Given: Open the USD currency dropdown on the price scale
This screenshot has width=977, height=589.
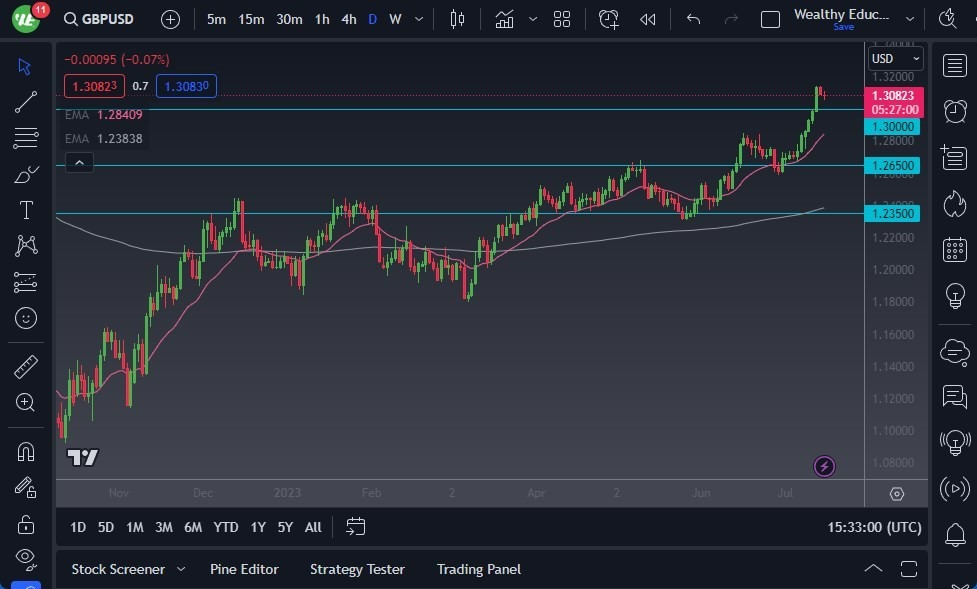Looking at the screenshot, I should click(x=893, y=58).
